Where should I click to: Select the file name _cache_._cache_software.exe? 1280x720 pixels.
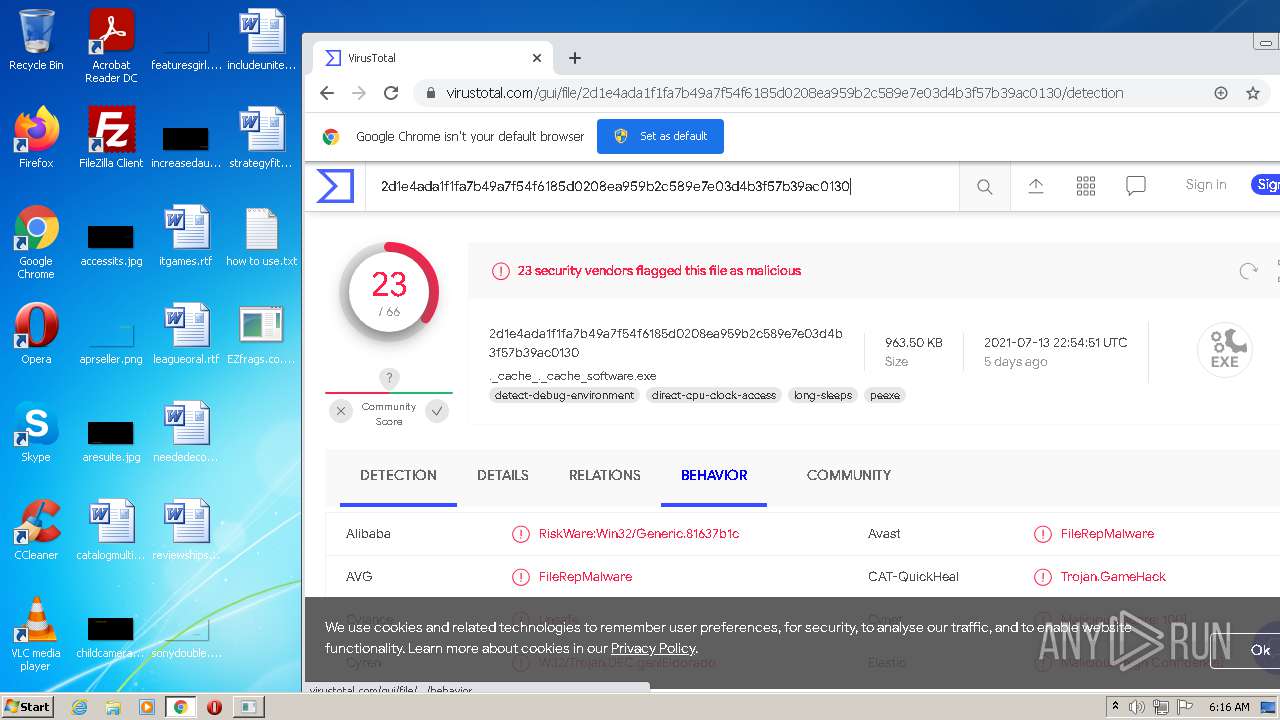[573, 376]
